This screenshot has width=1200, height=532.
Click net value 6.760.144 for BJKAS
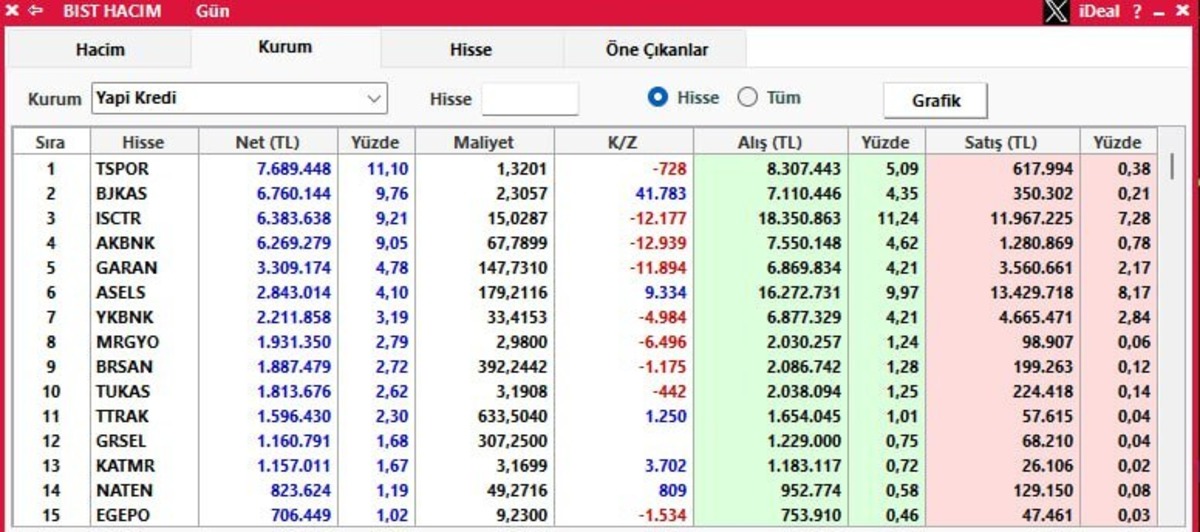[x=294, y=194]
